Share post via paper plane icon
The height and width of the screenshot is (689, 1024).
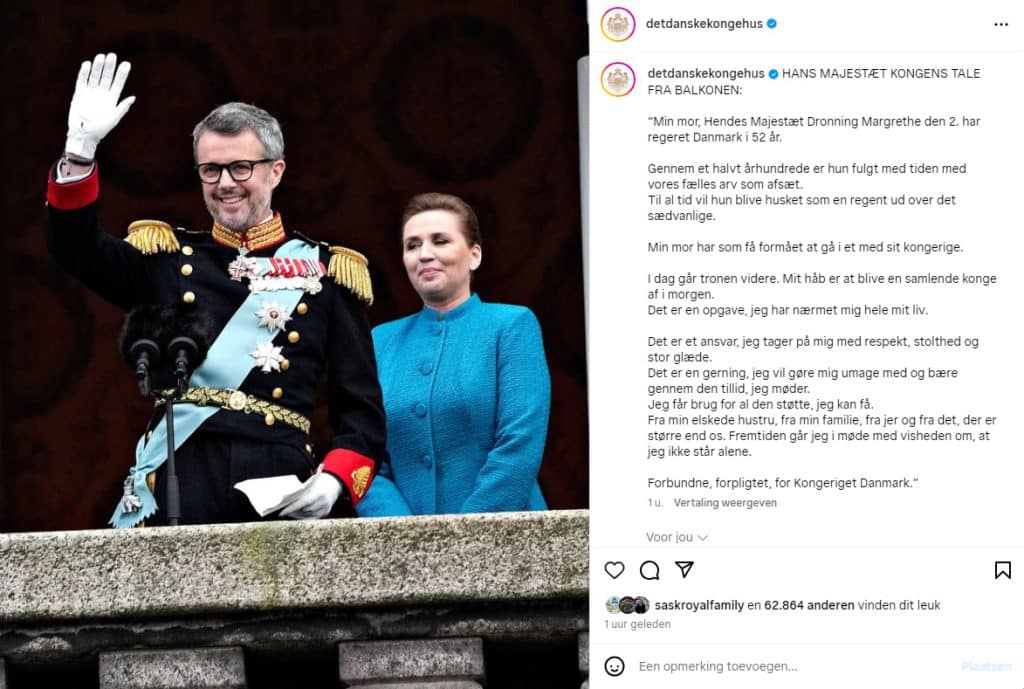point(684,569)
